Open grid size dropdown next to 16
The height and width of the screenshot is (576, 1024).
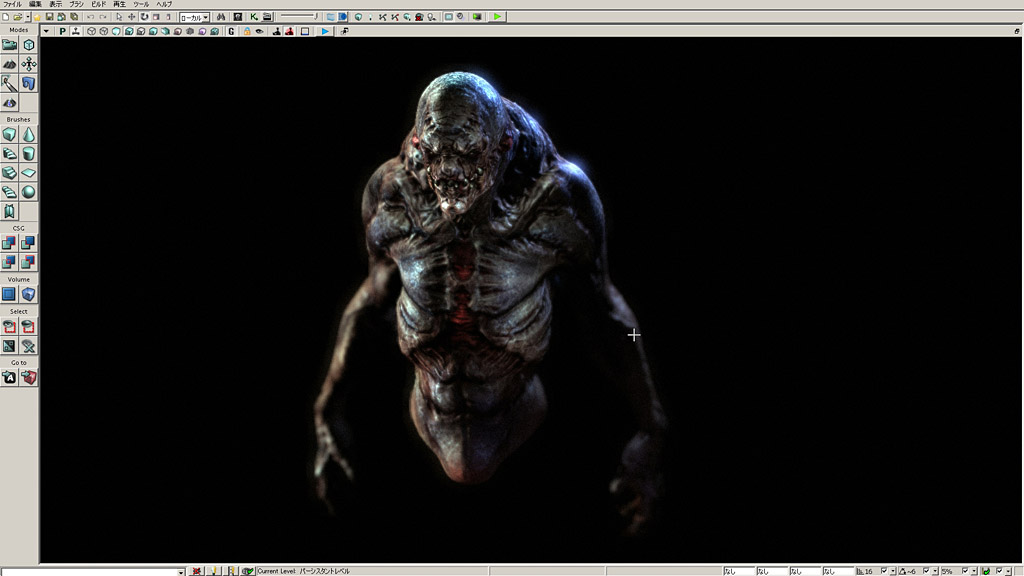[x=892, y=571]
